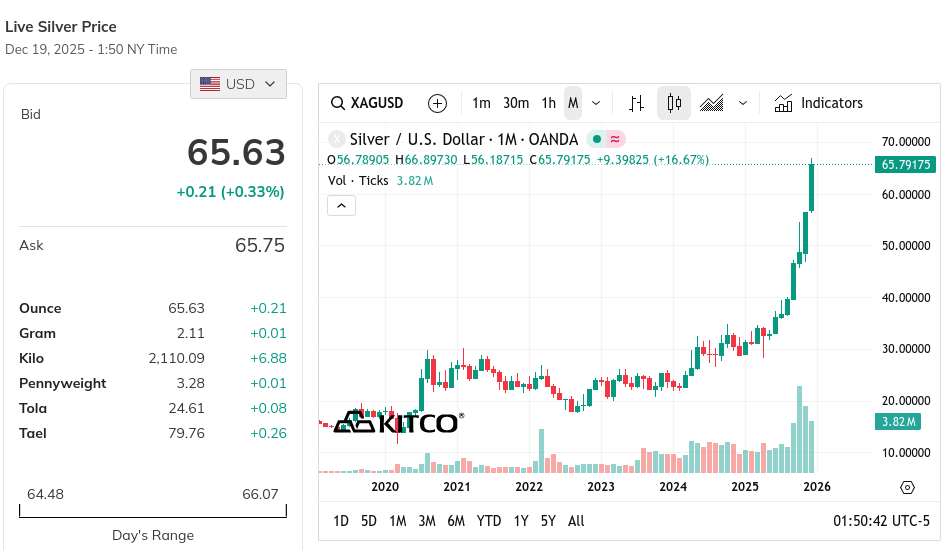Set the chart range to 1D
The height and width of the screenshot is (550, 952).
point(341,521)
